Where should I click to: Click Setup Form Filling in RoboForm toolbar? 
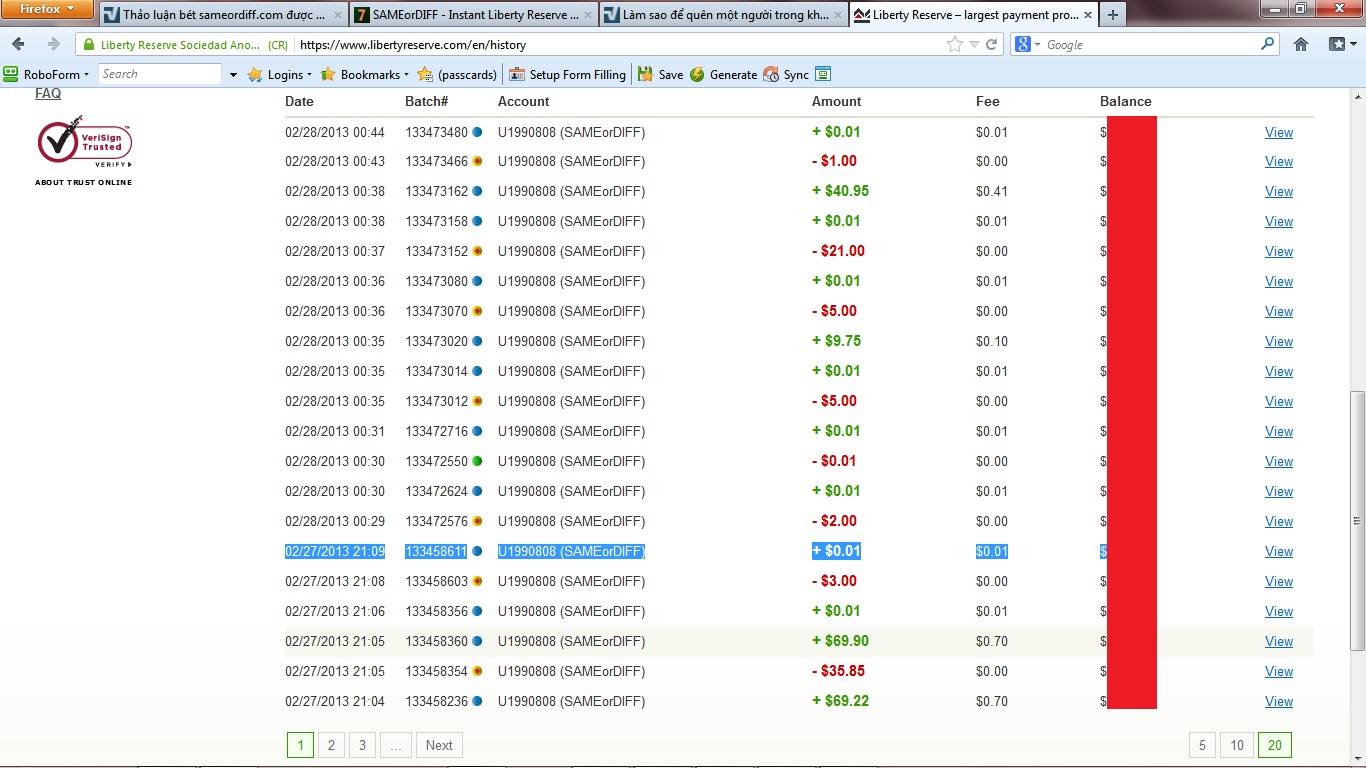coord(567,74)
